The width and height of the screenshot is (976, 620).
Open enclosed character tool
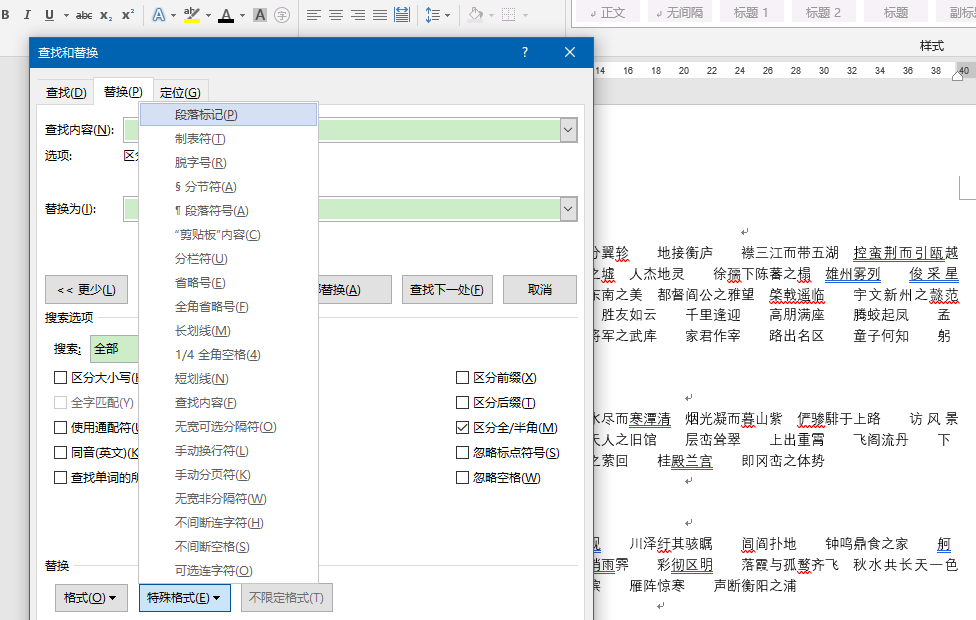click(x=282, y=15)
